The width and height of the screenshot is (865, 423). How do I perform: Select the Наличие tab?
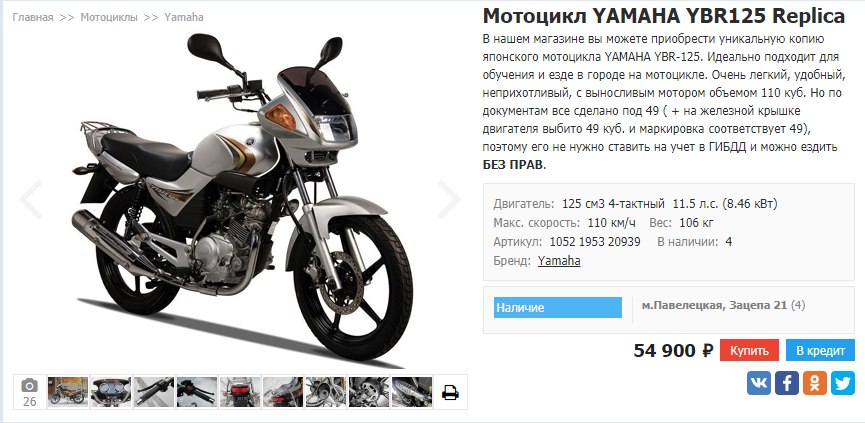(558, 308)
